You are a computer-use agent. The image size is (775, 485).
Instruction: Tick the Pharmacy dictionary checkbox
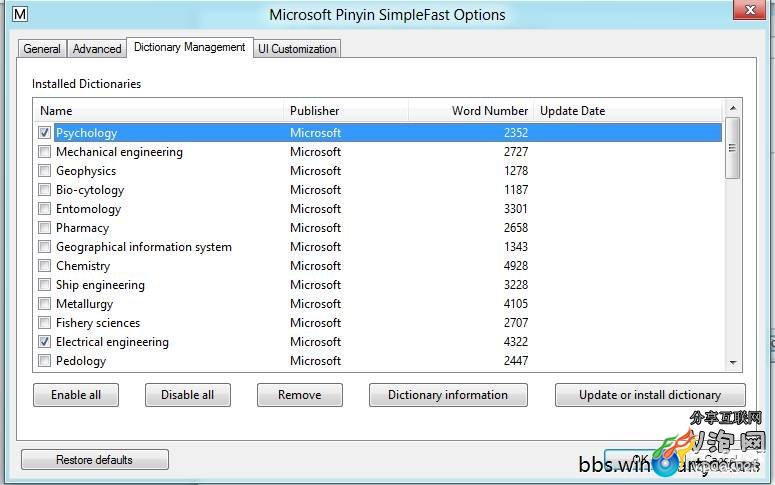pyautogui.click(x=44, y=227)
